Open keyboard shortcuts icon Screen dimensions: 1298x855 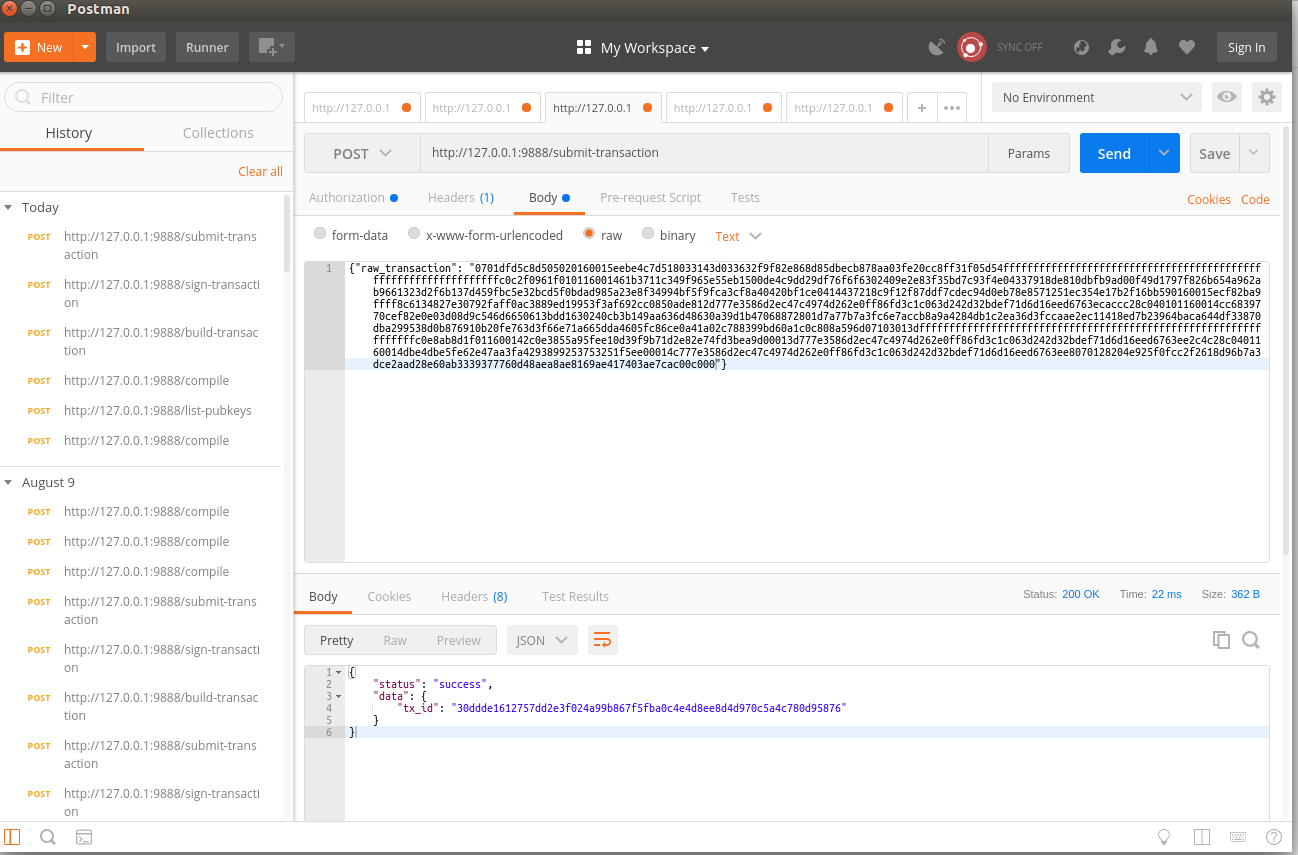pyautogui.click(x=1238, y=837)
